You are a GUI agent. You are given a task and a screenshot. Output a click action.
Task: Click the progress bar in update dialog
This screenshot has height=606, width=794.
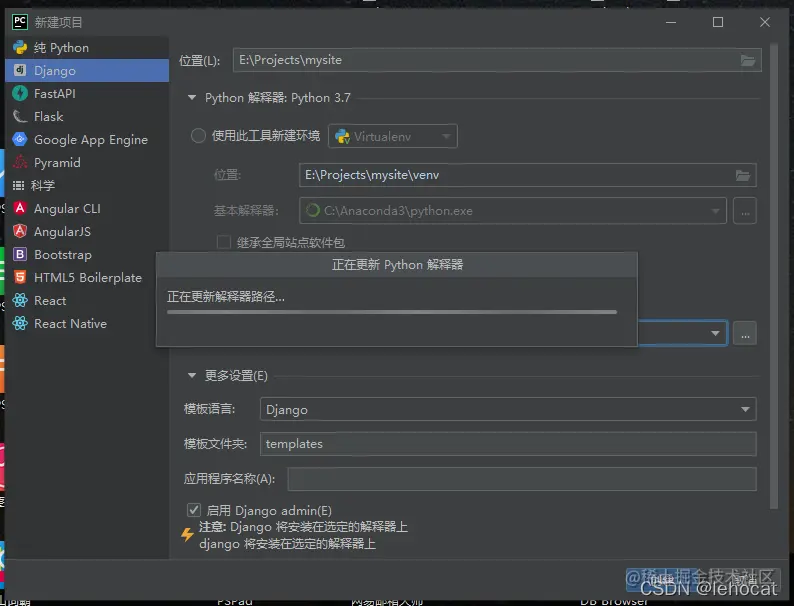(392, 312)
